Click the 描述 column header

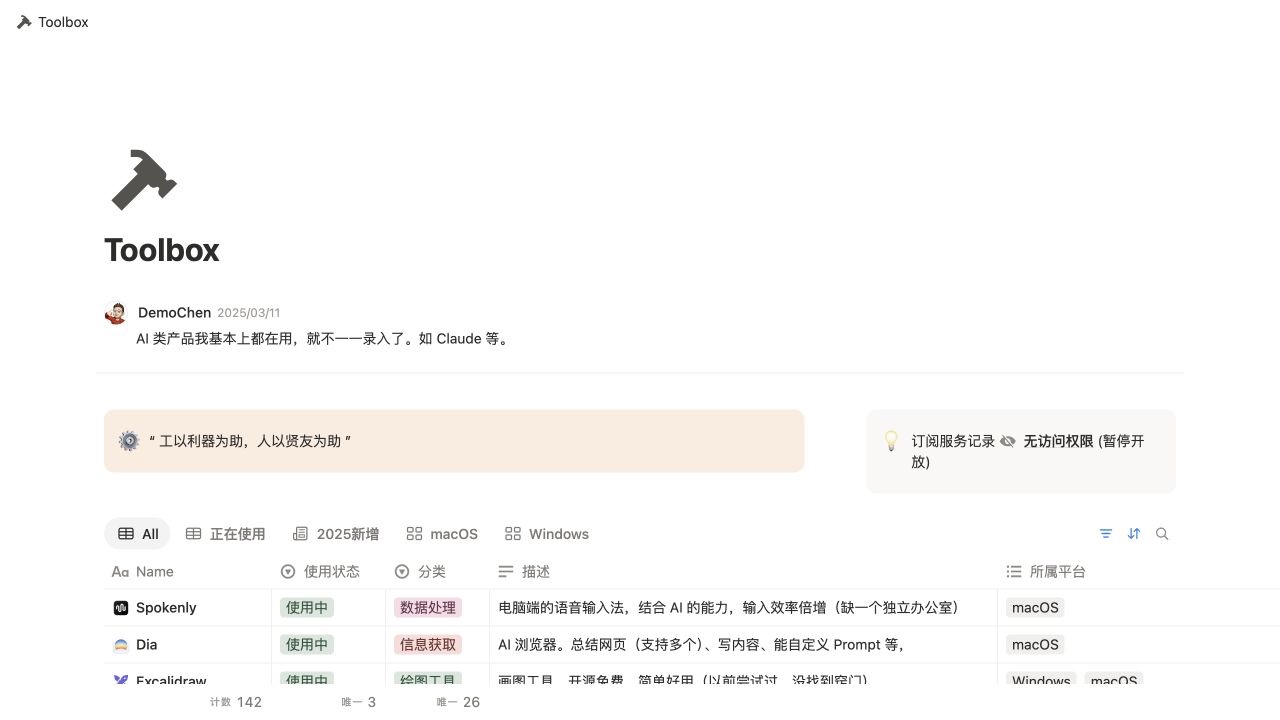point(743,572)
